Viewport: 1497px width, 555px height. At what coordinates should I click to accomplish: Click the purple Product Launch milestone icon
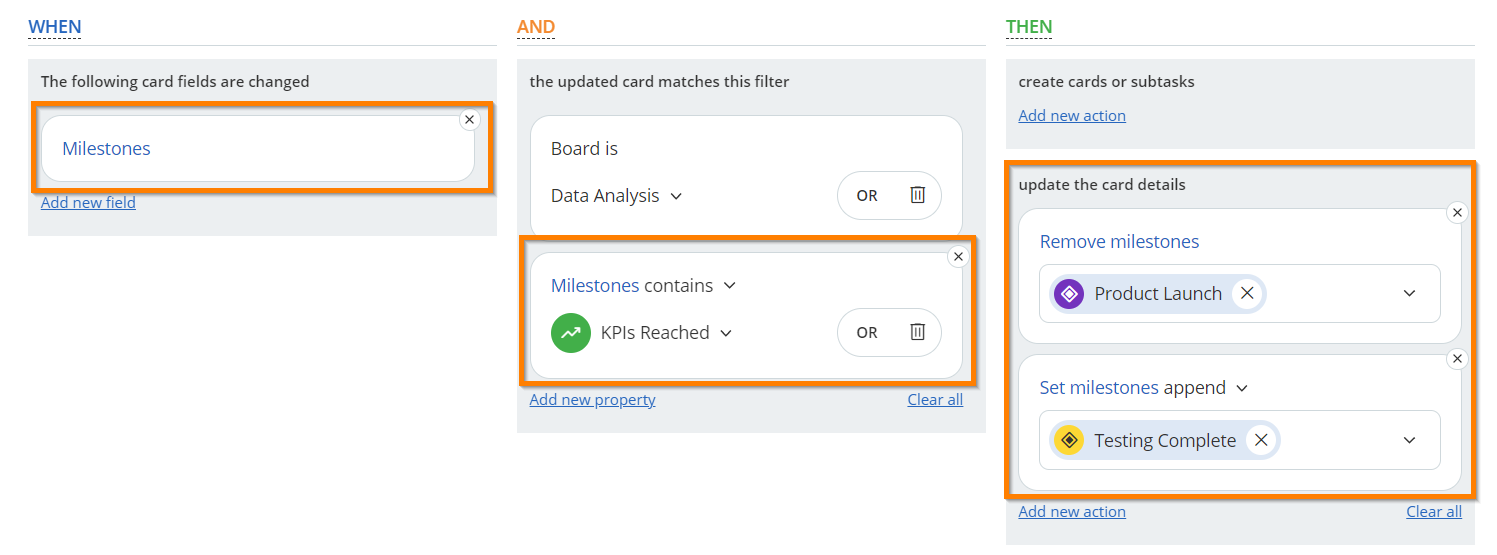[1069, 293]
